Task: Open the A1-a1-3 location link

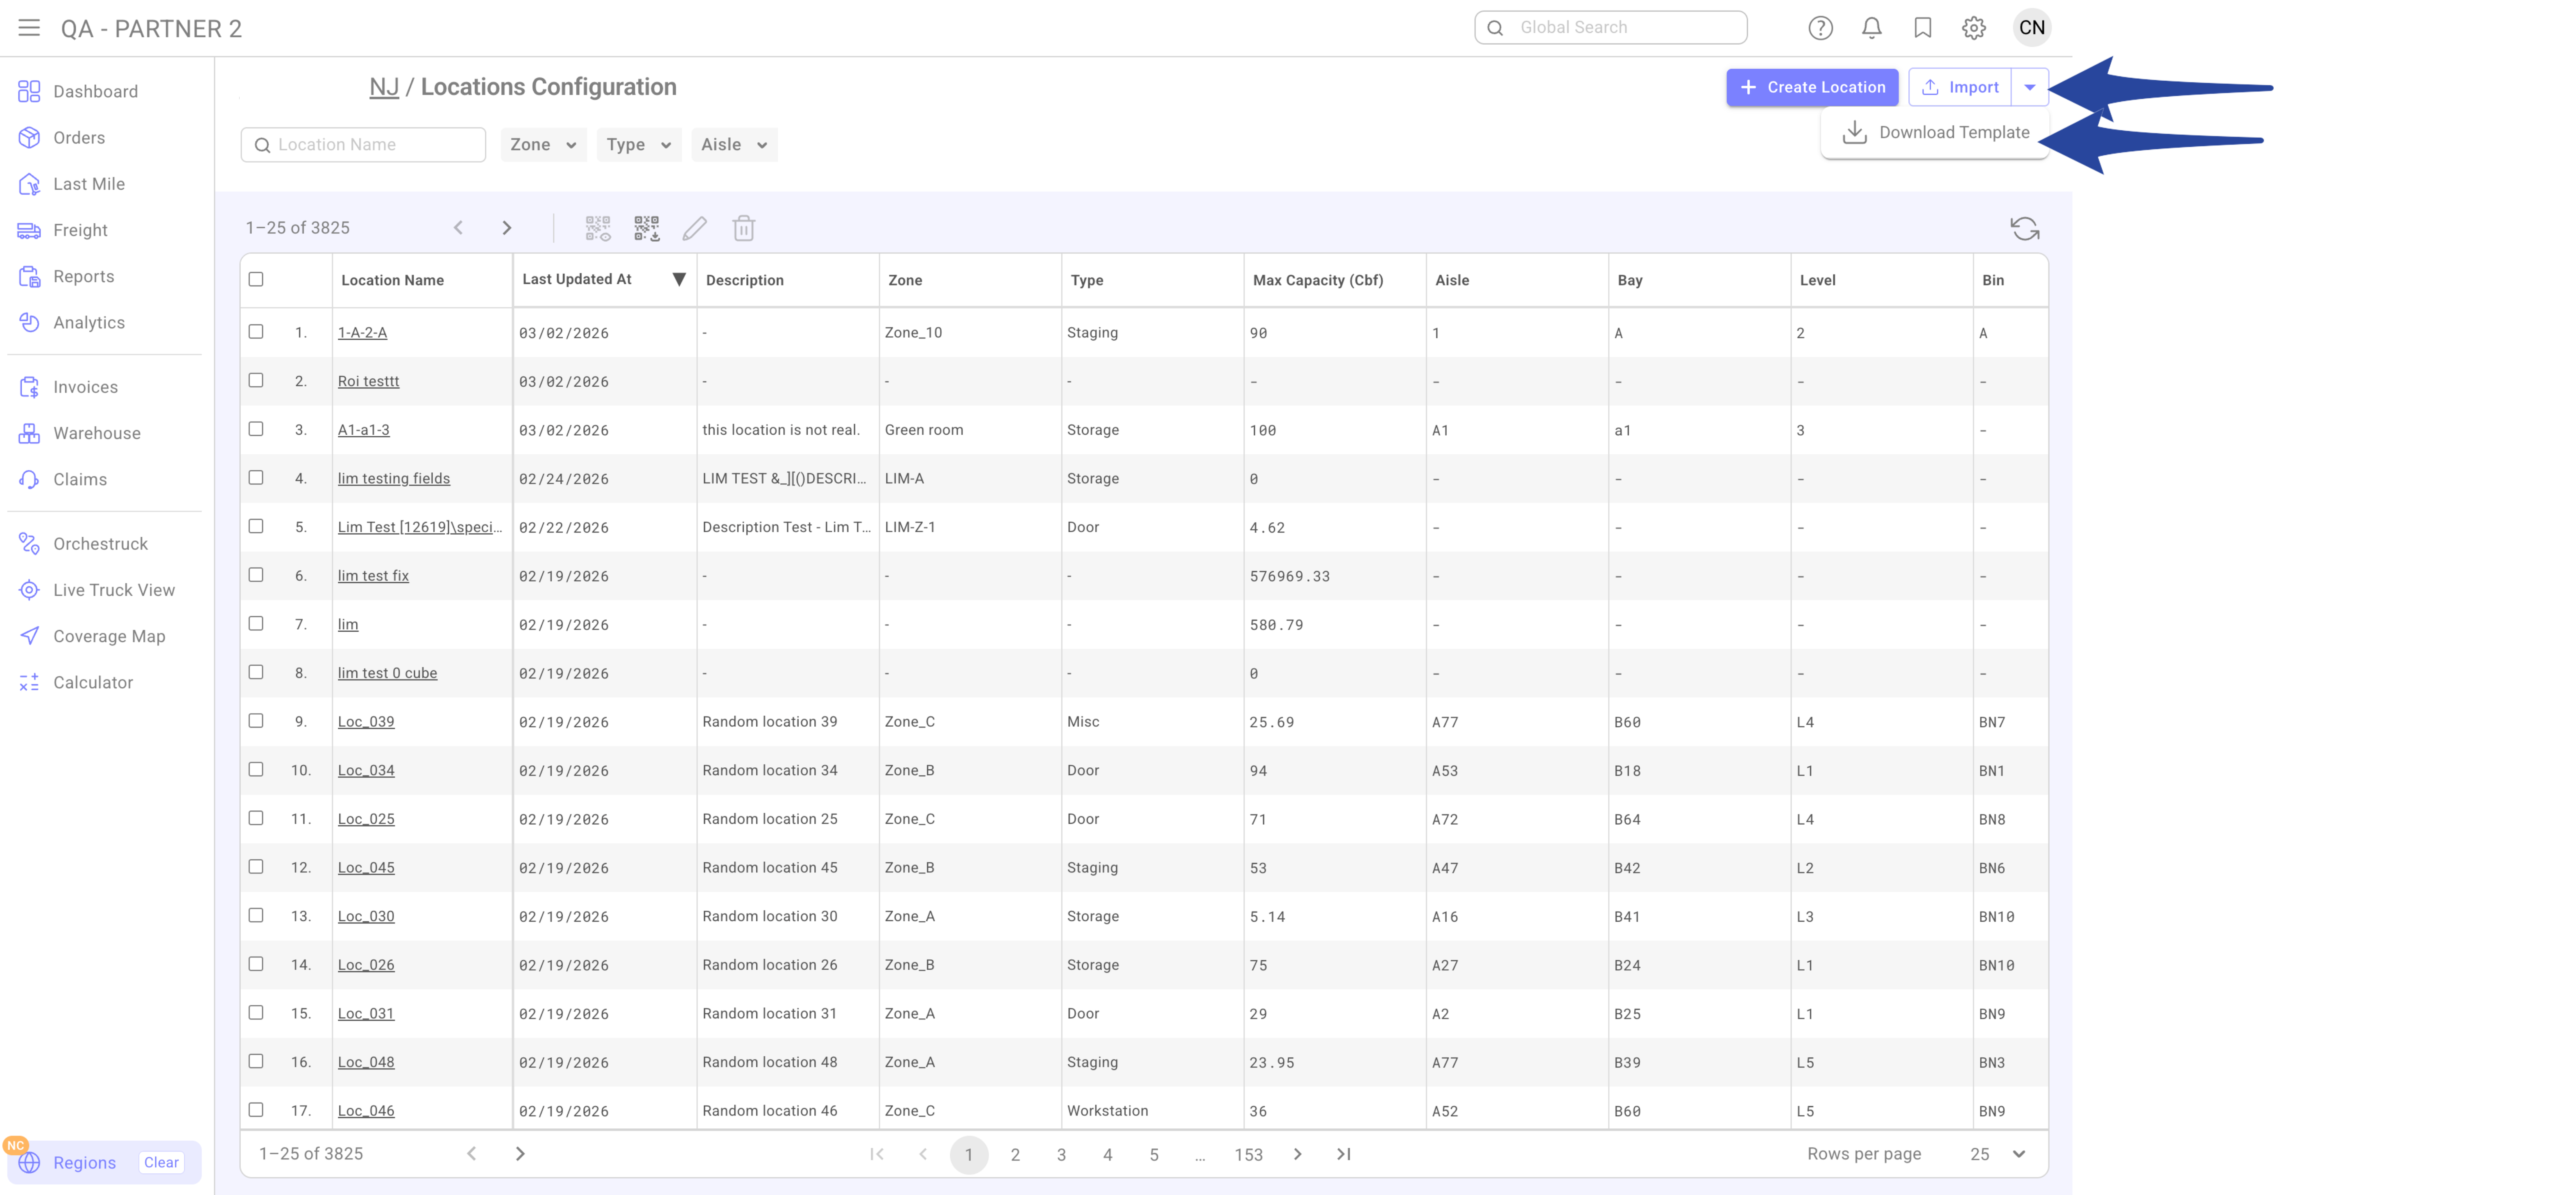Action: [x=363, y=430]
